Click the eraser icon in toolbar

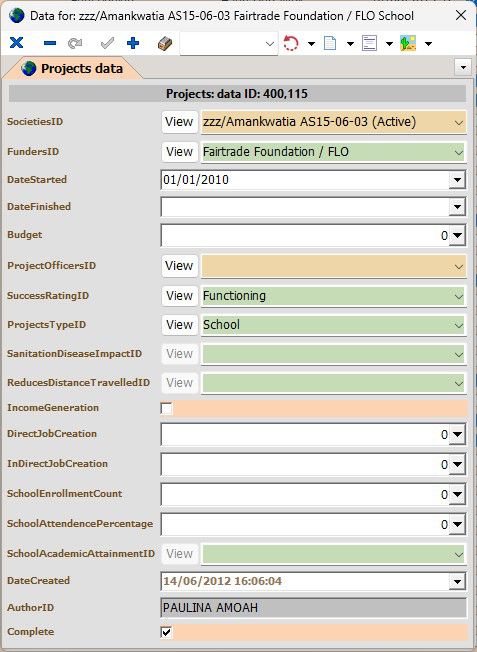[x=165, y=43]
